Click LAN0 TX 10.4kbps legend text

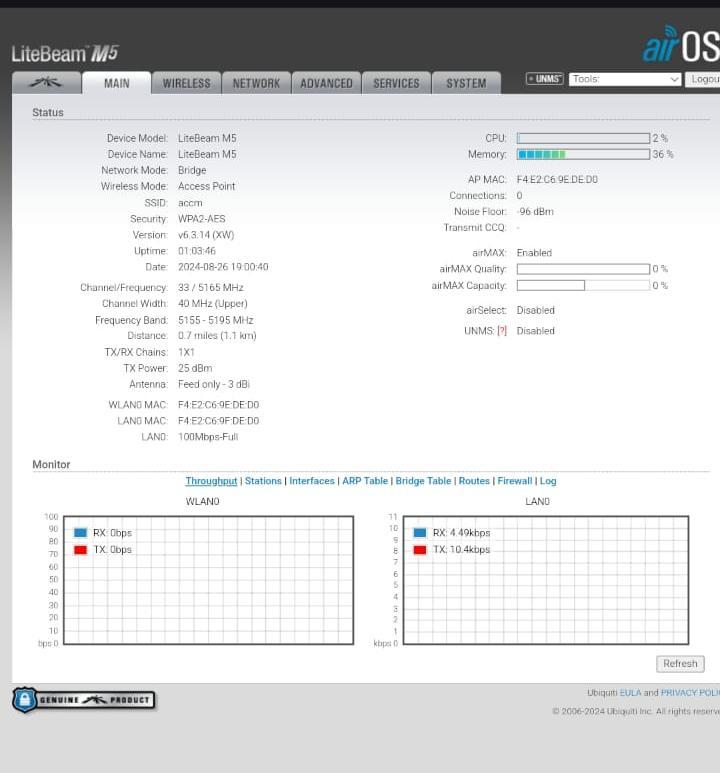pos(461,550)
